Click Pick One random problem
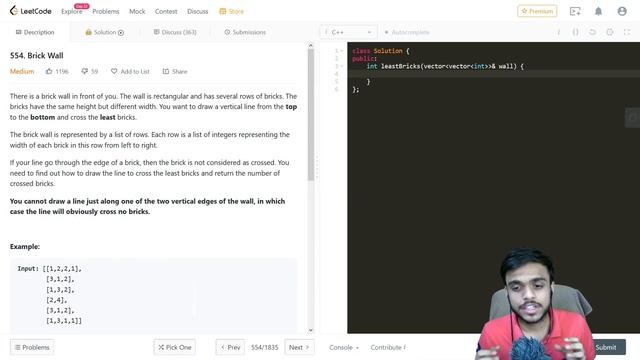Screen dimensions: 640x360 click(175, 347)
